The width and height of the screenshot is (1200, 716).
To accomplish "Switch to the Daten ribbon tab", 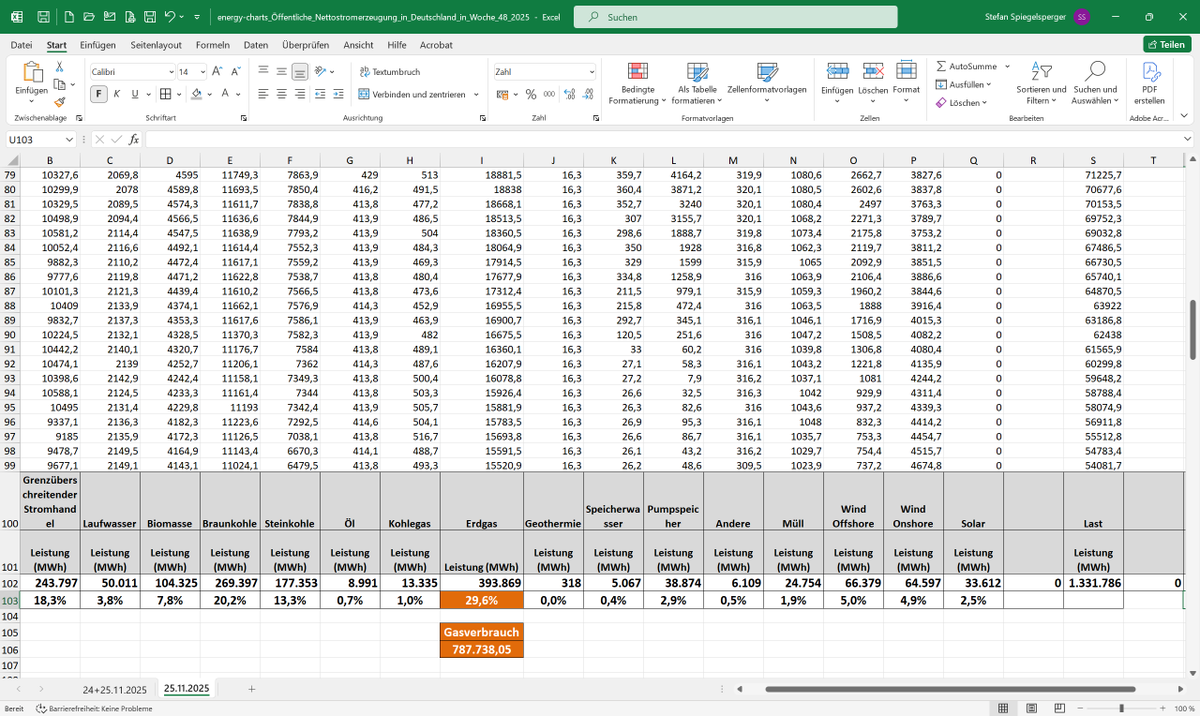I will click(256, 45).
